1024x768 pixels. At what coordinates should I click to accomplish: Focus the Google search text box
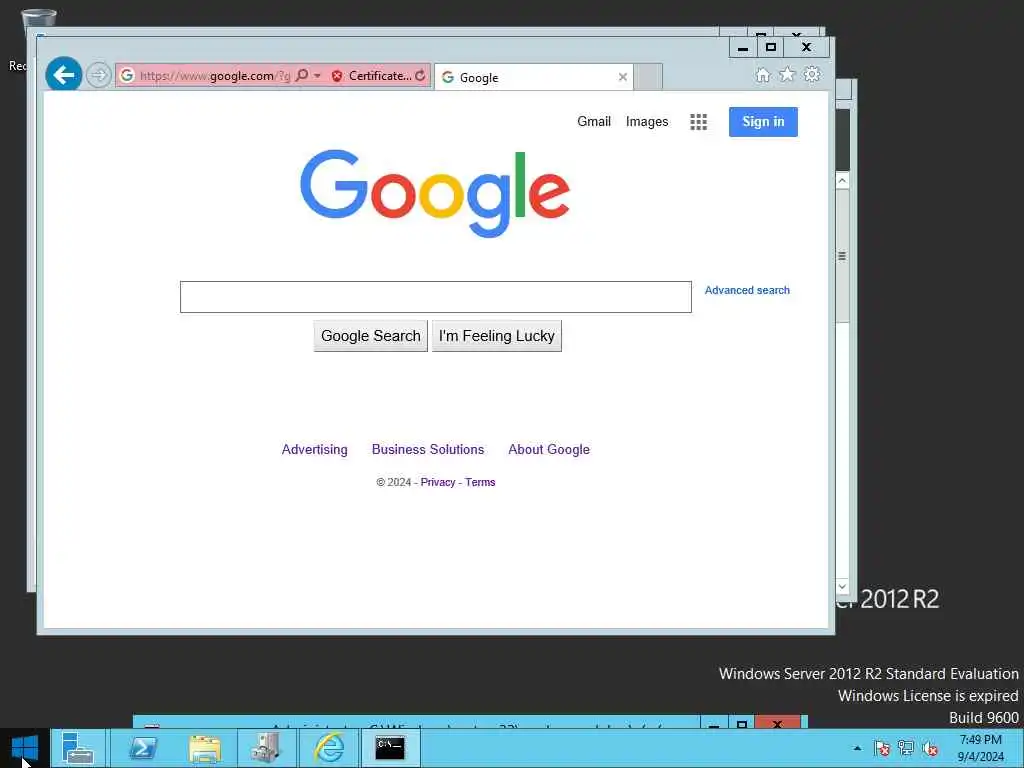pyautogui.click(x=436, y=296)
